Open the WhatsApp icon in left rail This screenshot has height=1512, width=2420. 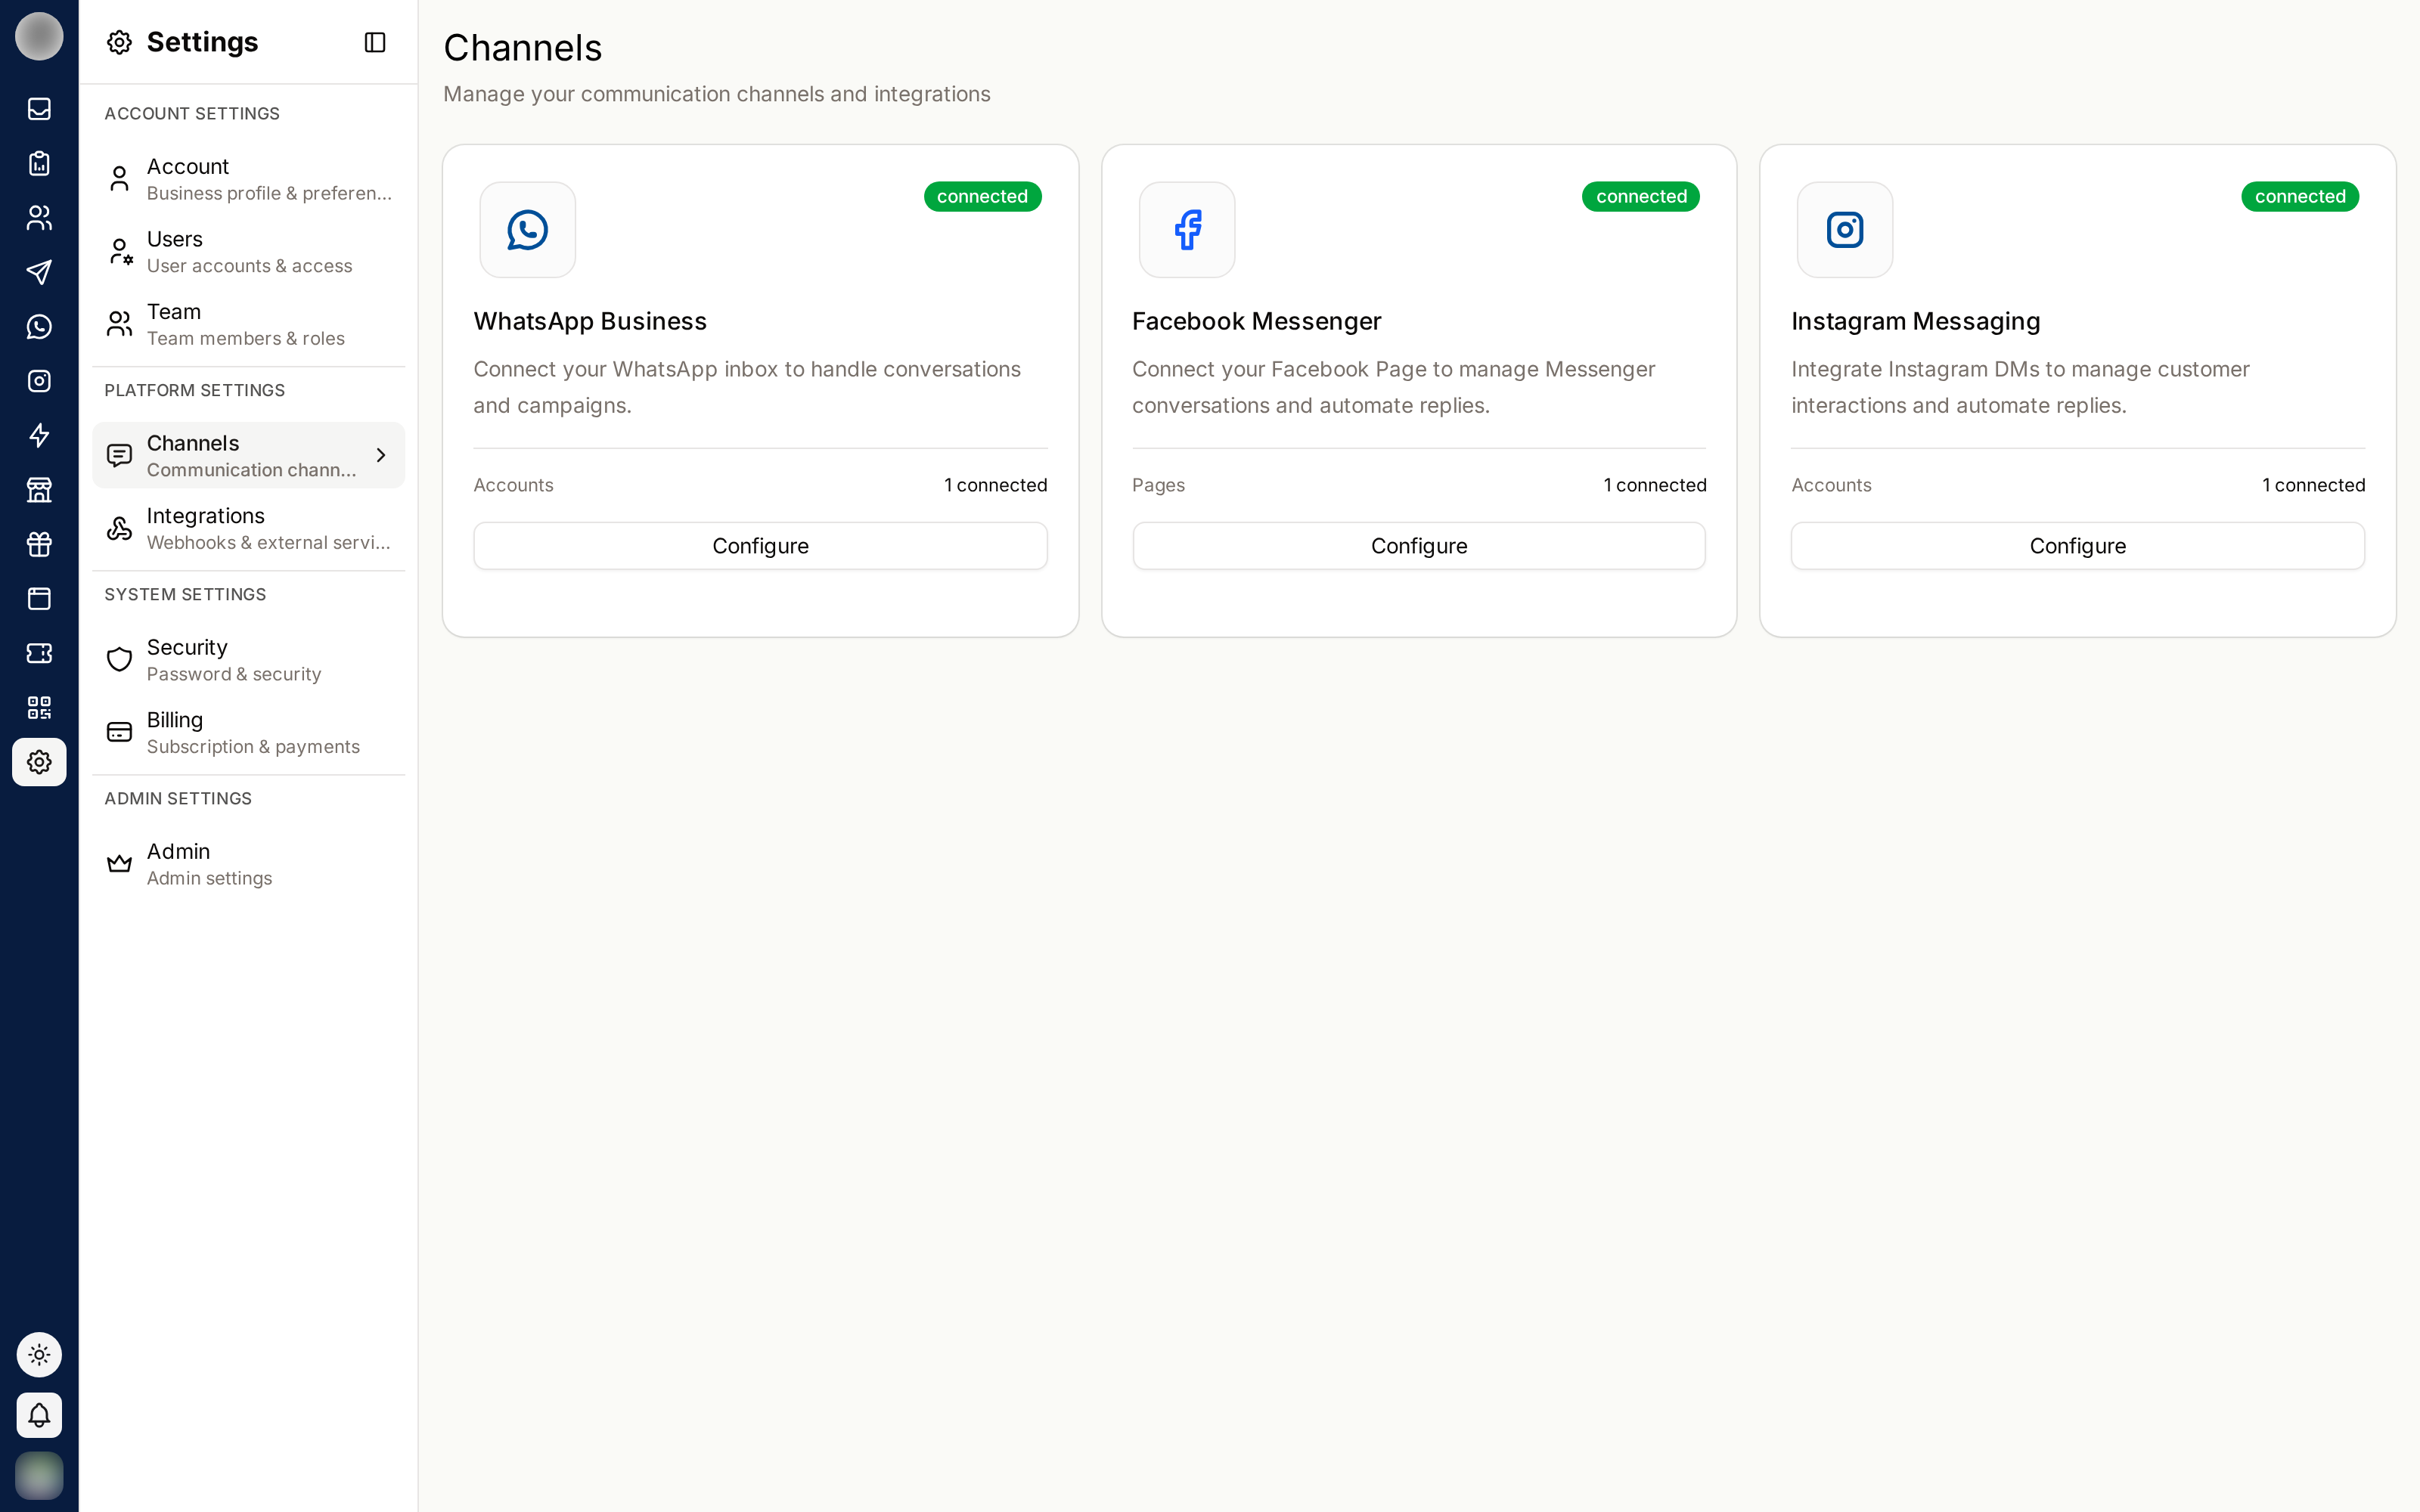39,327
